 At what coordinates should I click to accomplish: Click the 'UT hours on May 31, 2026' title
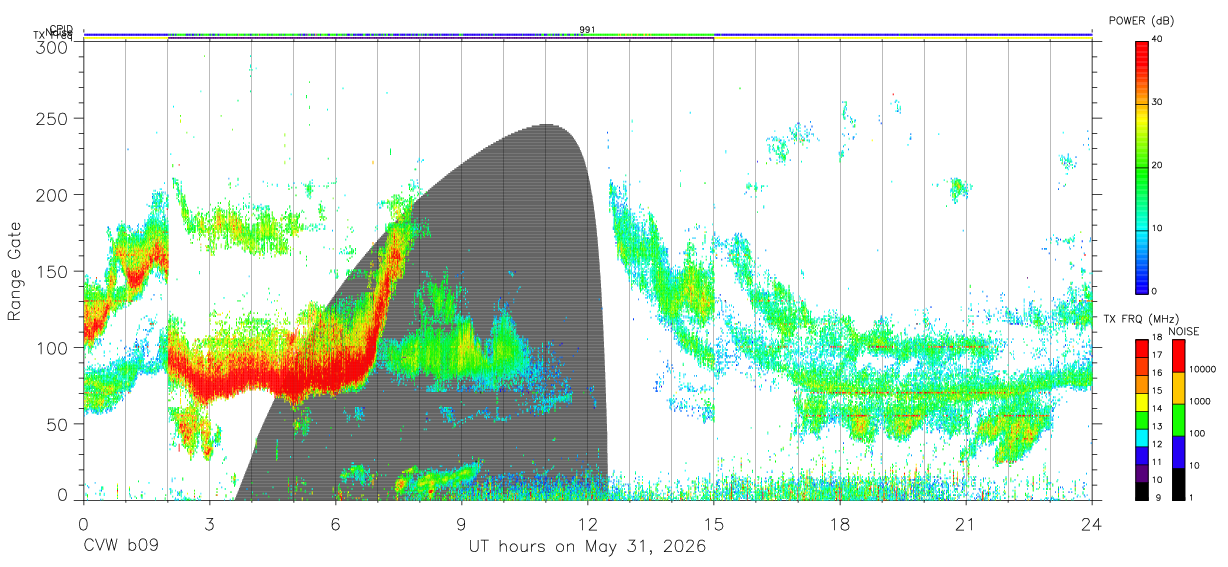coord(588,547)
